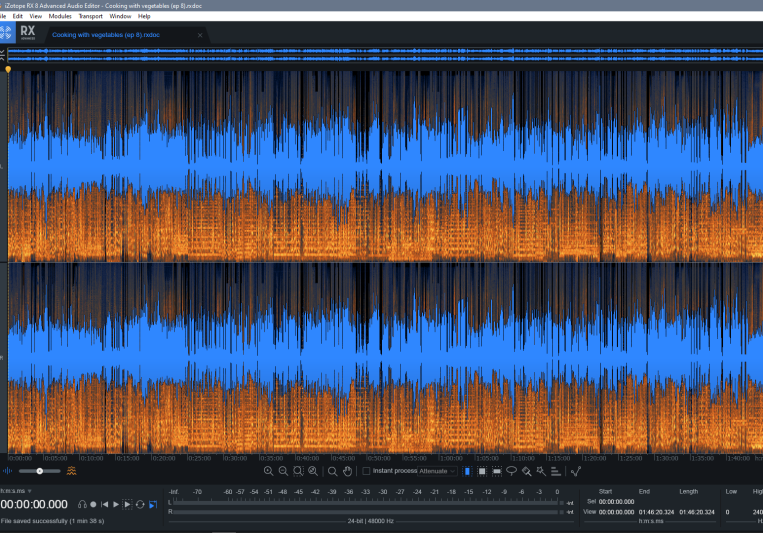Open the Edit menu
Image resolution: width=763 pixels, height=533 pixels.
pos(18,16)
